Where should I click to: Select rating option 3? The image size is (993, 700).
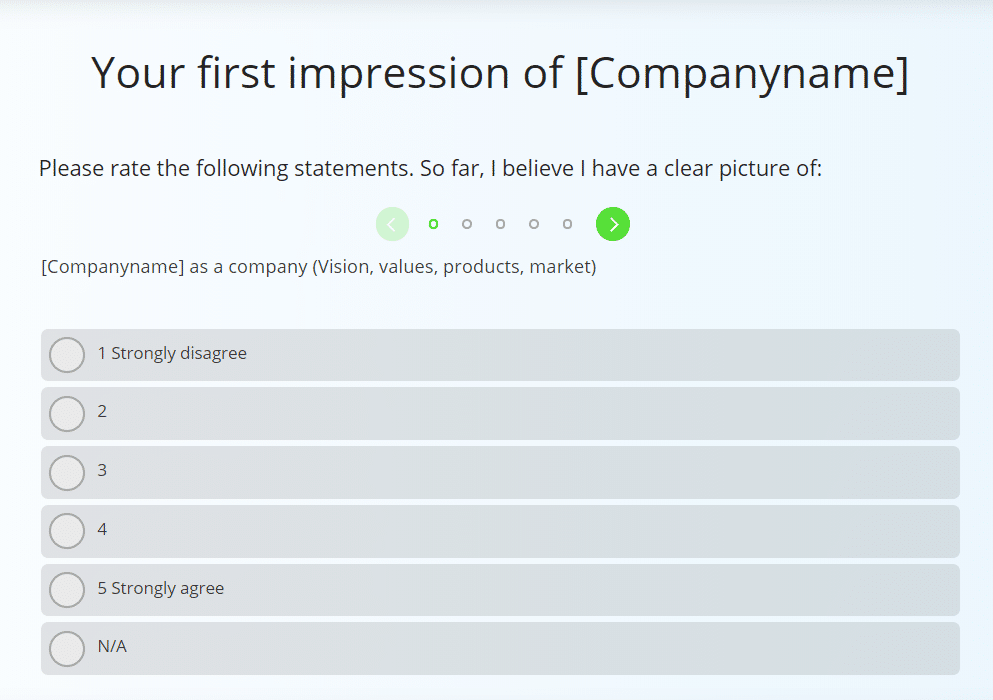(66, 471)
